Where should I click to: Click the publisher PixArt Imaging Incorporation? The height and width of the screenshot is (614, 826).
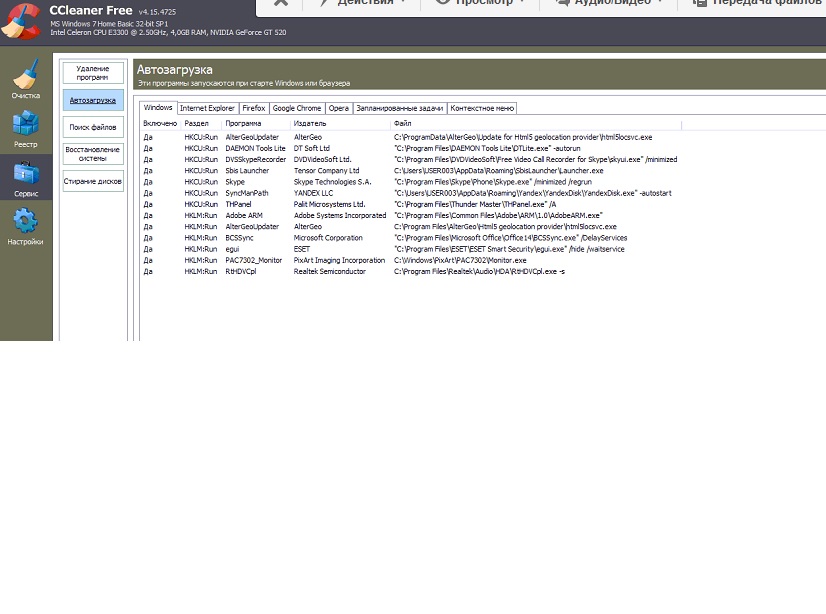coord(339,260)
